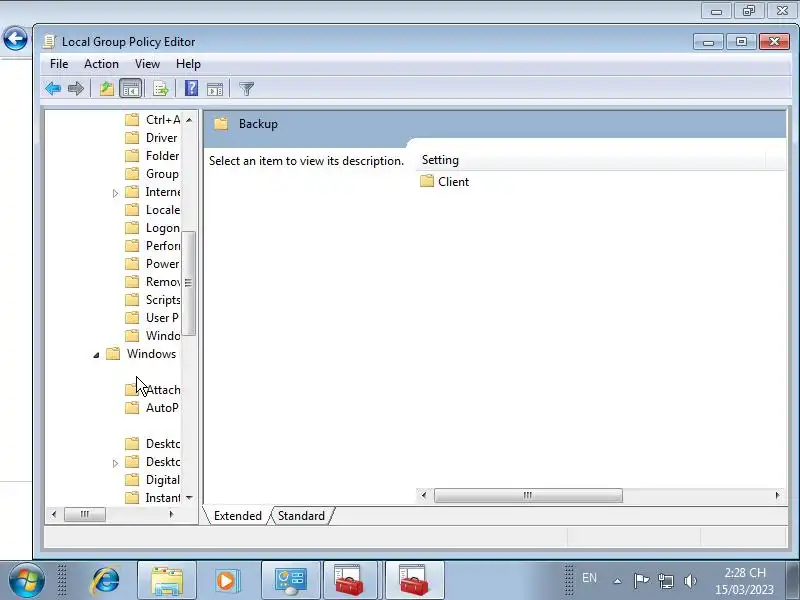Screen dimensions: 800x600
Task: Click the volume speaker tray icon
Action: (x=690, y=581)
